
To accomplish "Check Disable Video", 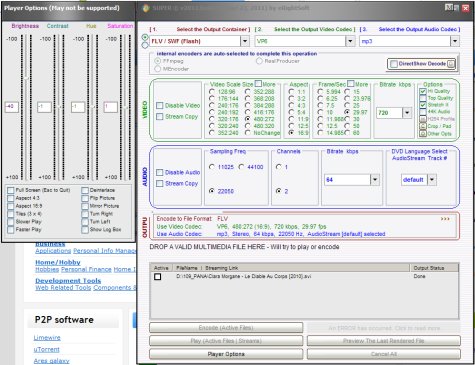I will pos(160,106).
